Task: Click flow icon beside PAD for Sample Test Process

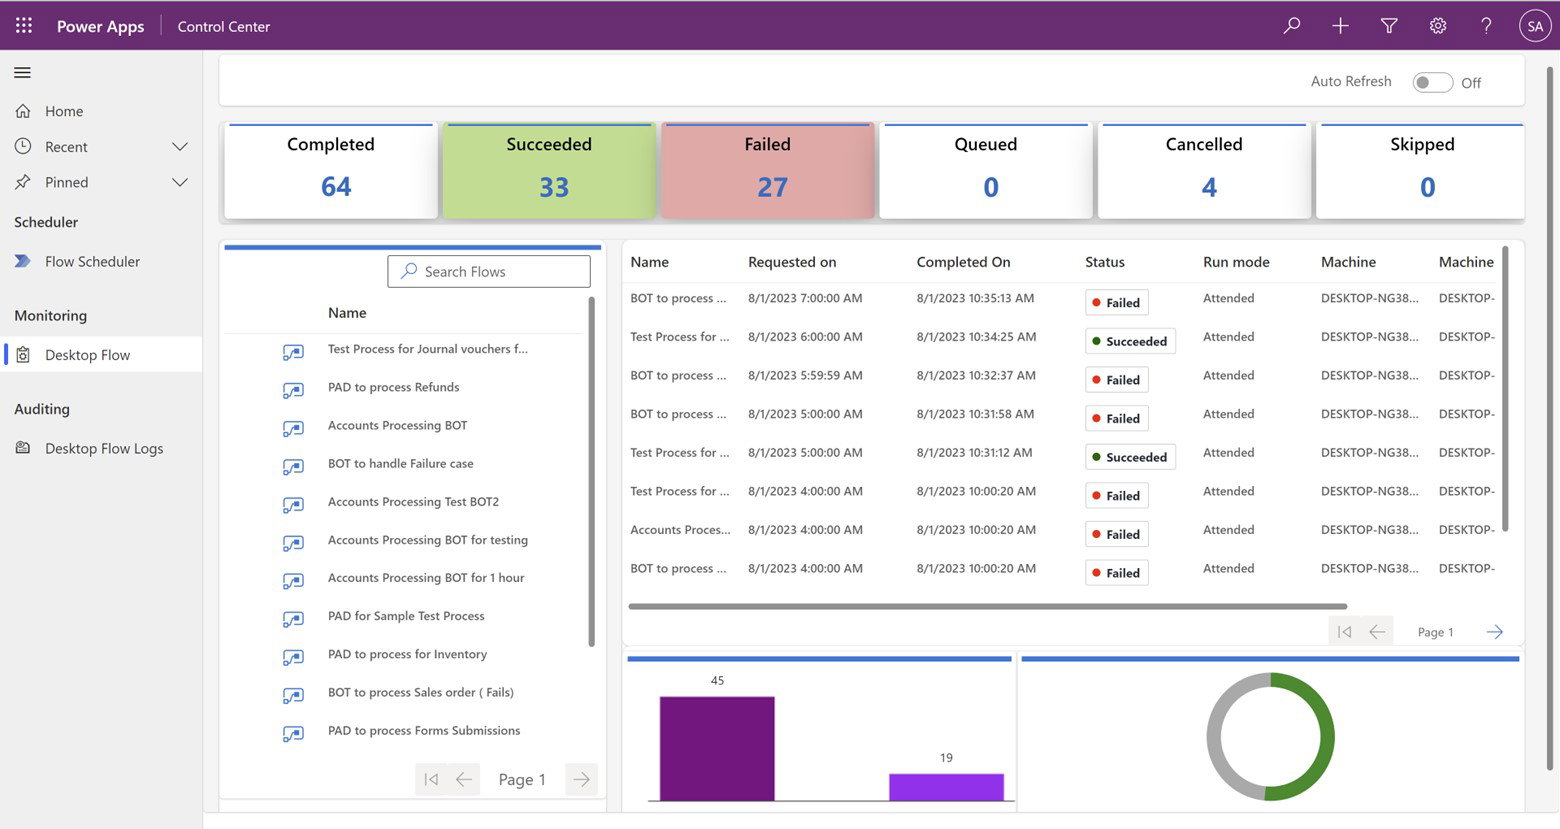Action: click(293, 619)
